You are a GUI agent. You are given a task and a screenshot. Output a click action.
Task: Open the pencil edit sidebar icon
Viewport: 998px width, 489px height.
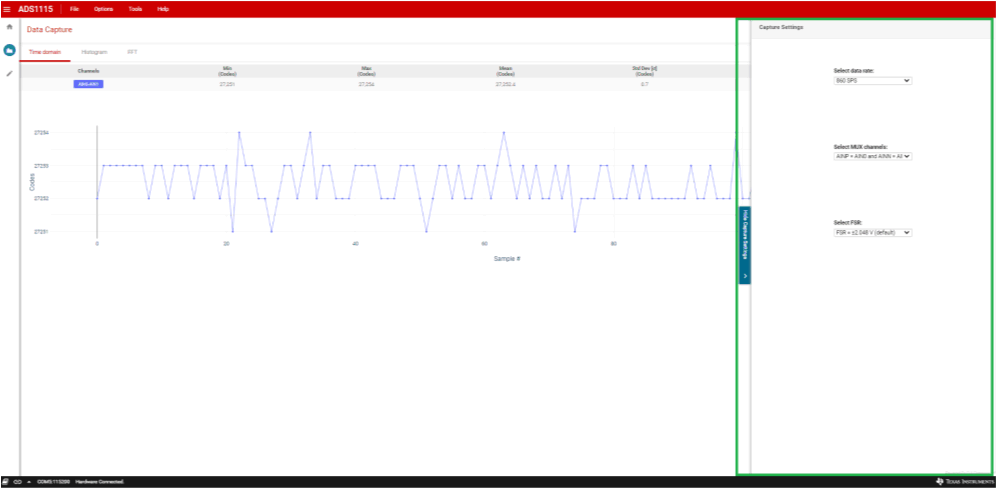click(9, 73)
